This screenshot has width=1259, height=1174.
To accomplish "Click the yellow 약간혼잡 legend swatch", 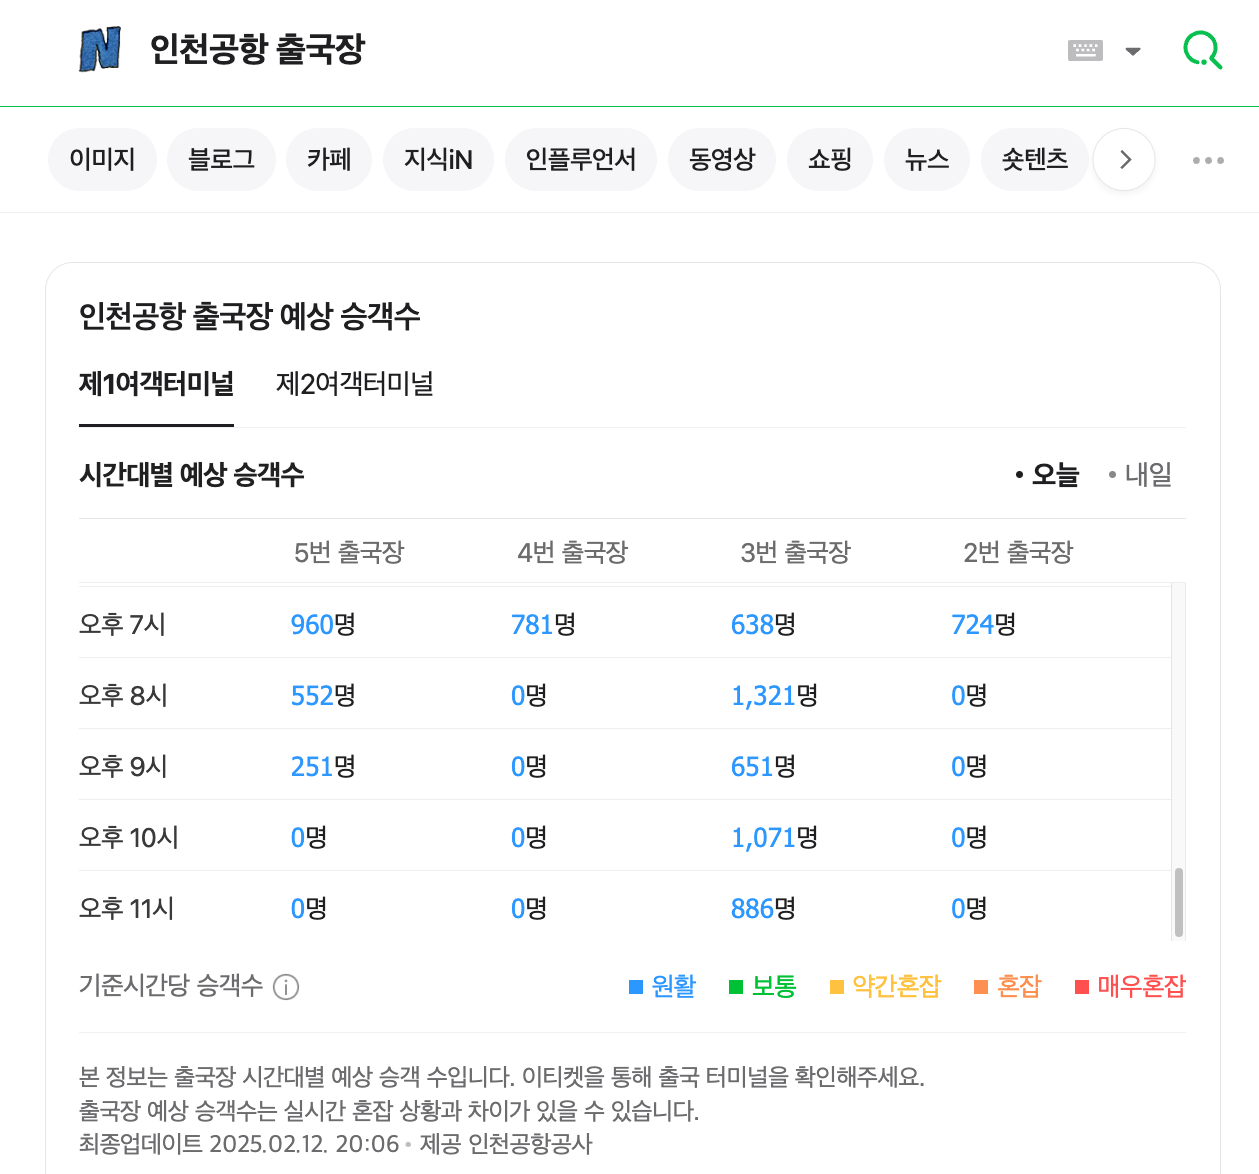I will [836, 986].
